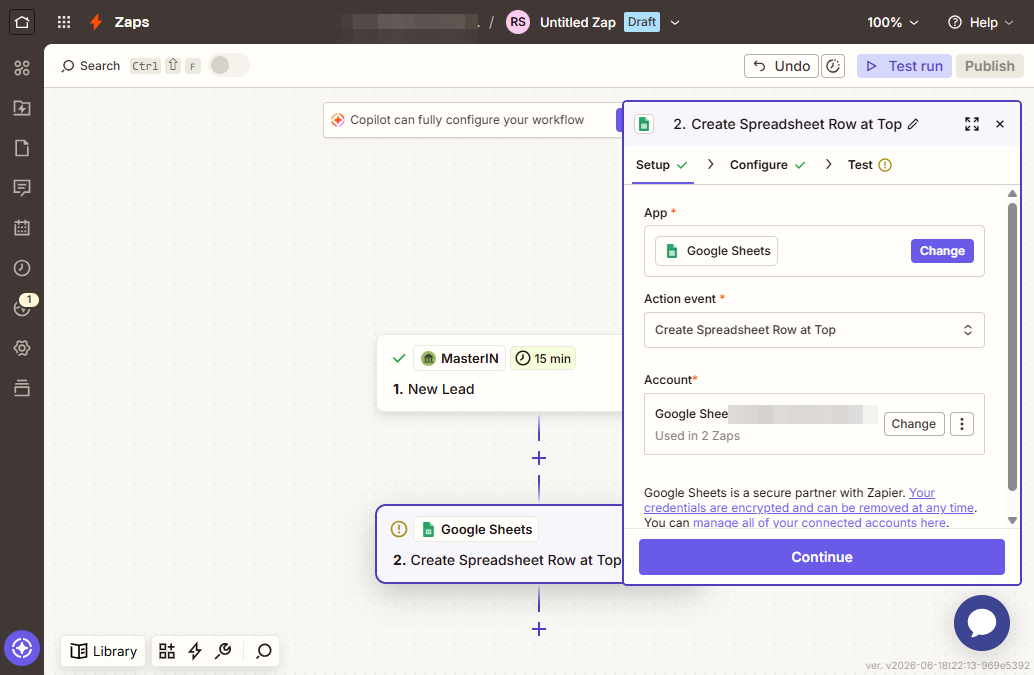Click the 15 min polling interval badge

coord(543,359)
